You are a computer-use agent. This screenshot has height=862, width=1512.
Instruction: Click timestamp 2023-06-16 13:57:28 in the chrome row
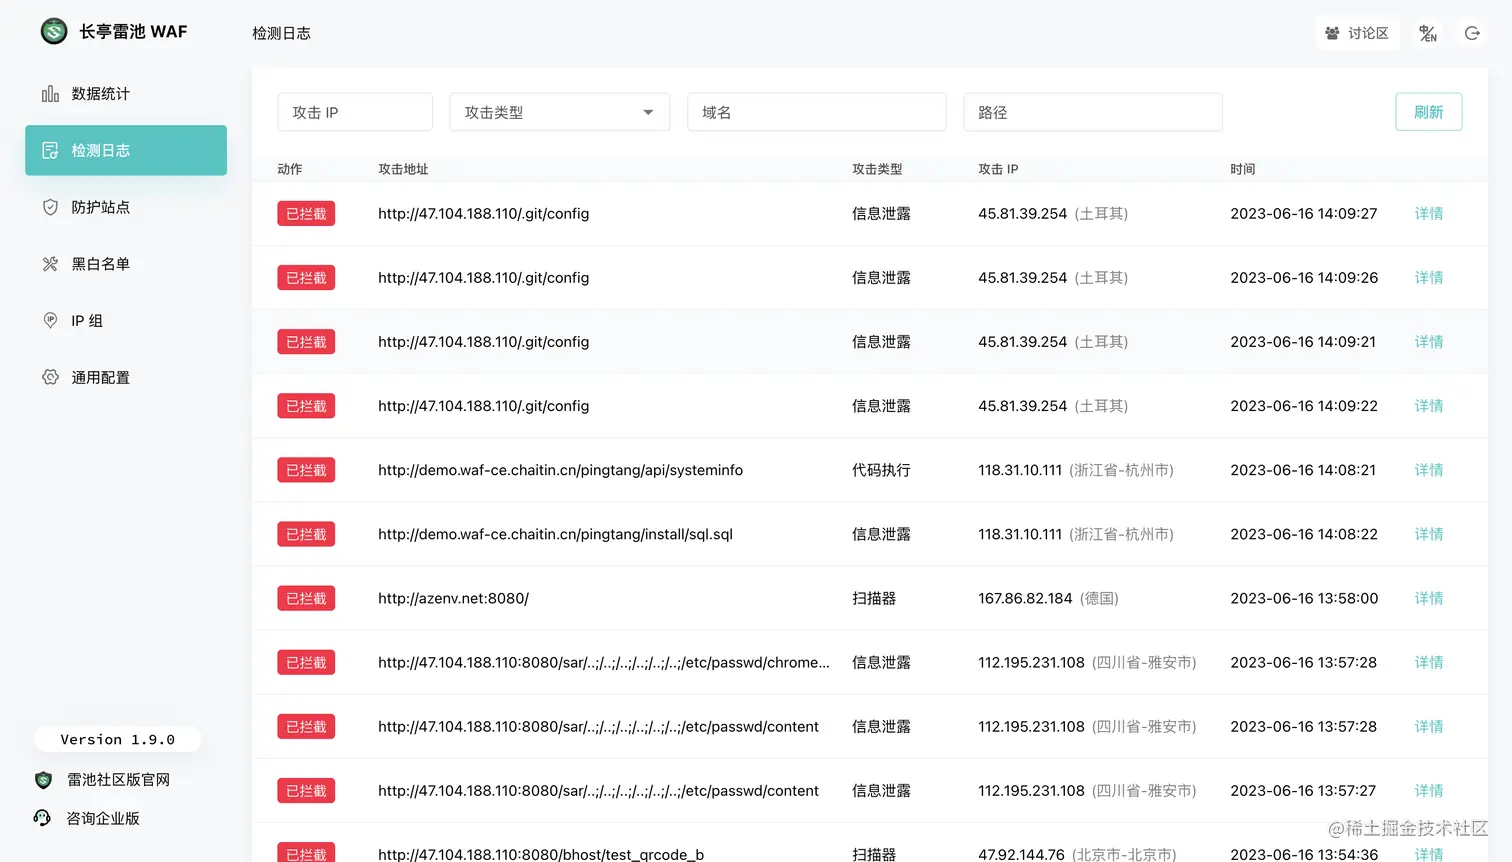[x=1303, y=662]
